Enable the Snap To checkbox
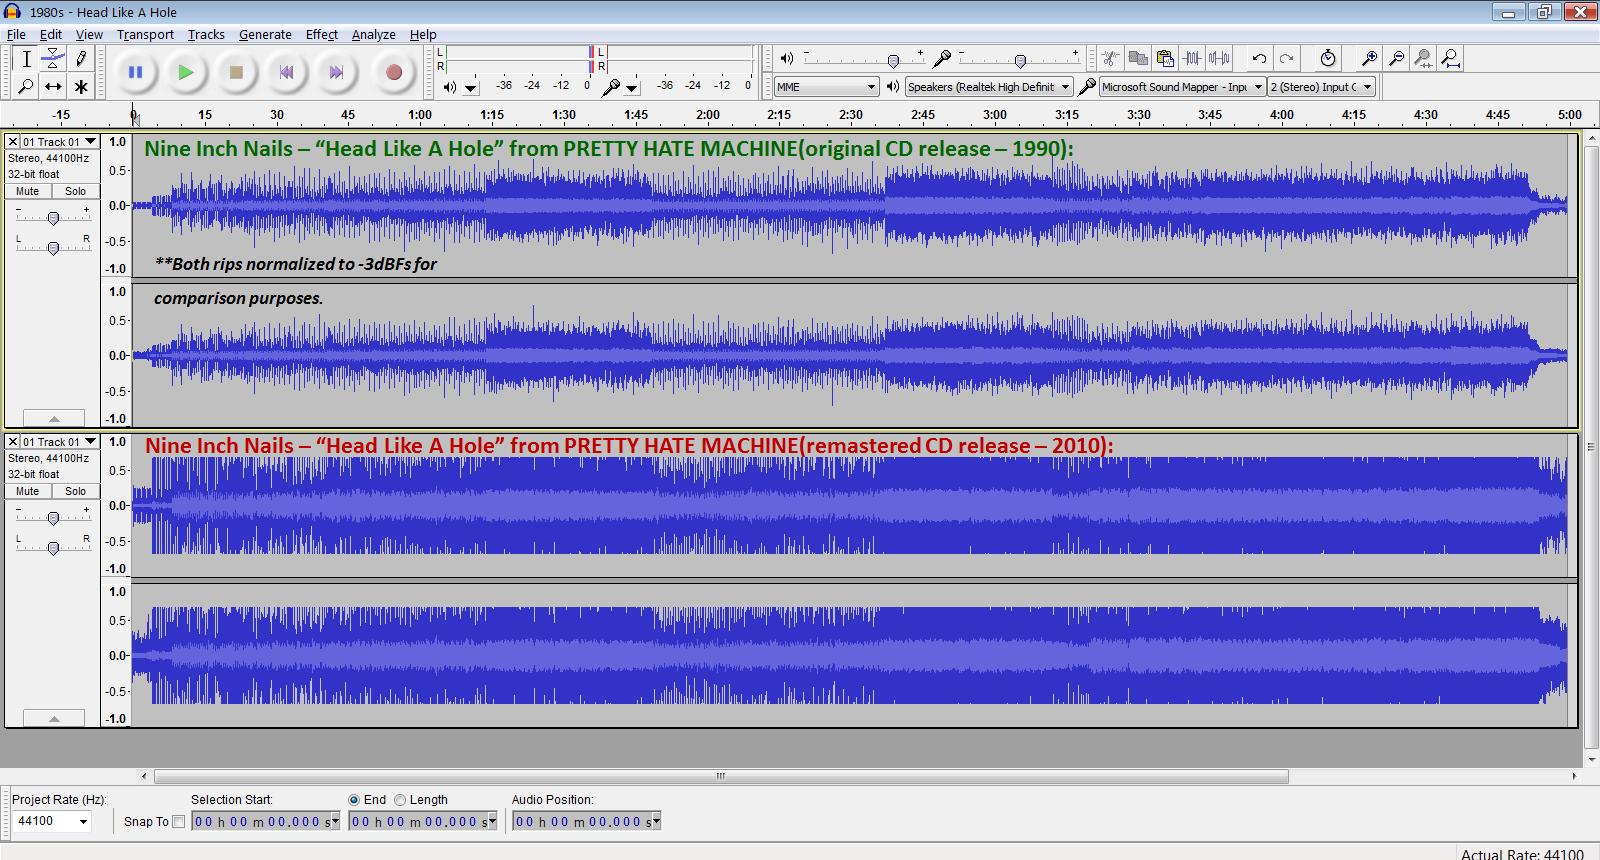 178,822
